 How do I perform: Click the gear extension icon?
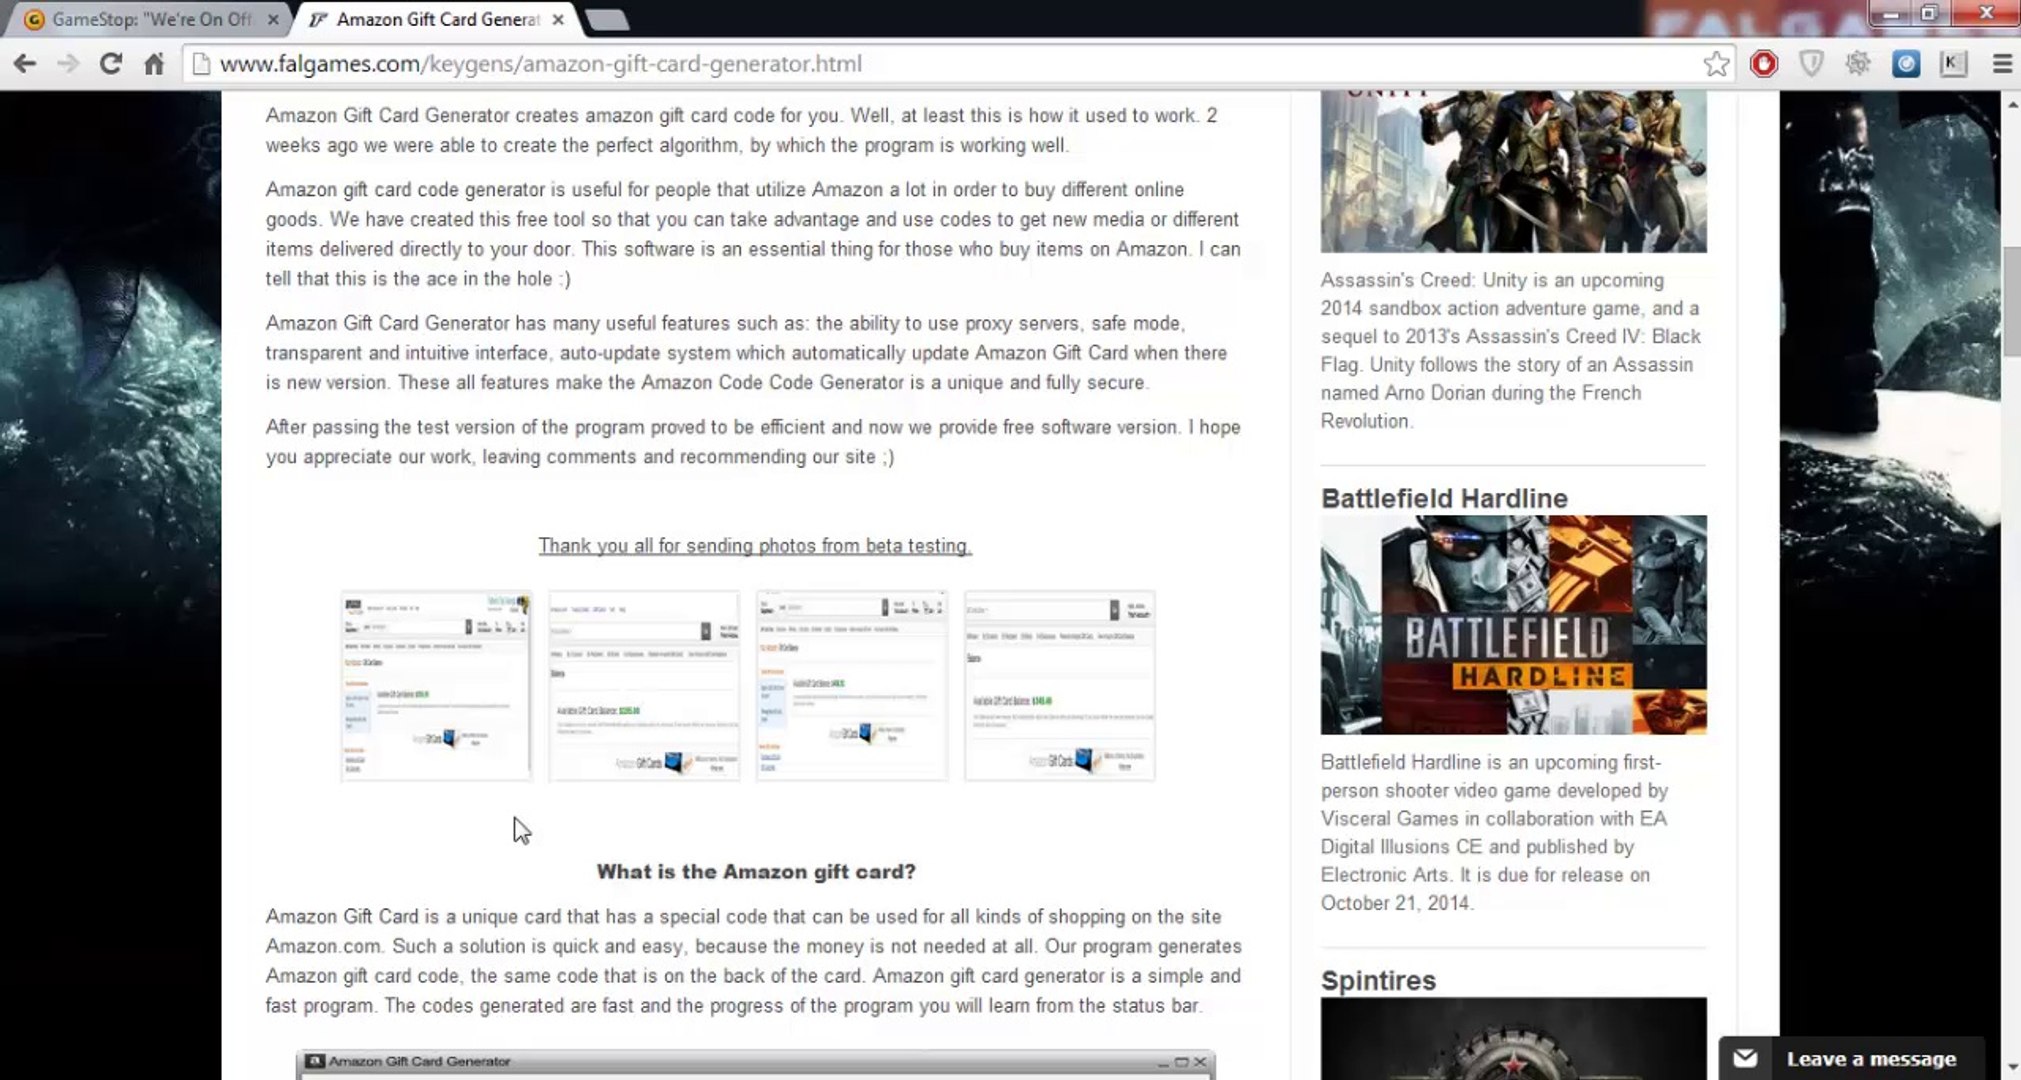click(1858, 64)
